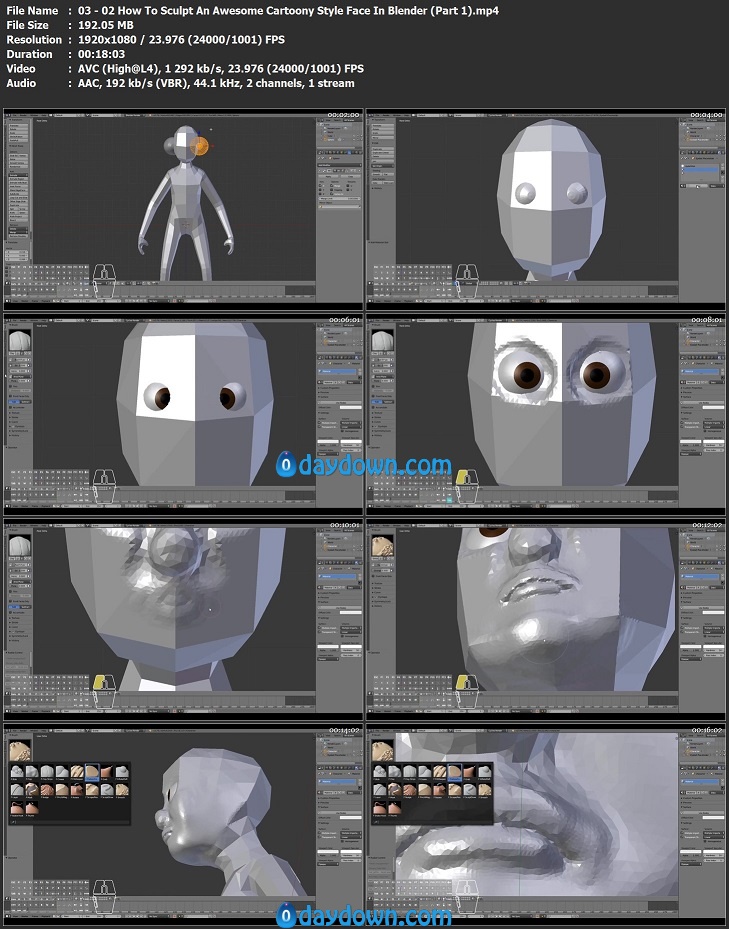The width and height of the screenshot is (729, 929).
Task: Click brush preview thumbnail in 00:12:02 frame
Action: point(382,545)
